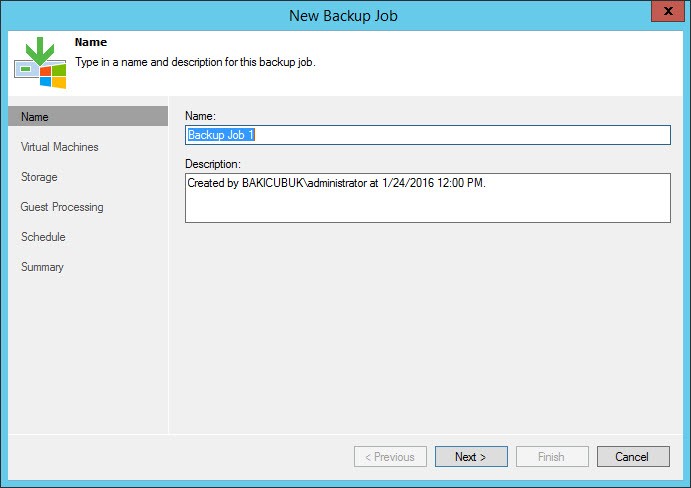691x488 pixels.
Task: Open the Schedule wizard step
Action: tap(43, 237)
